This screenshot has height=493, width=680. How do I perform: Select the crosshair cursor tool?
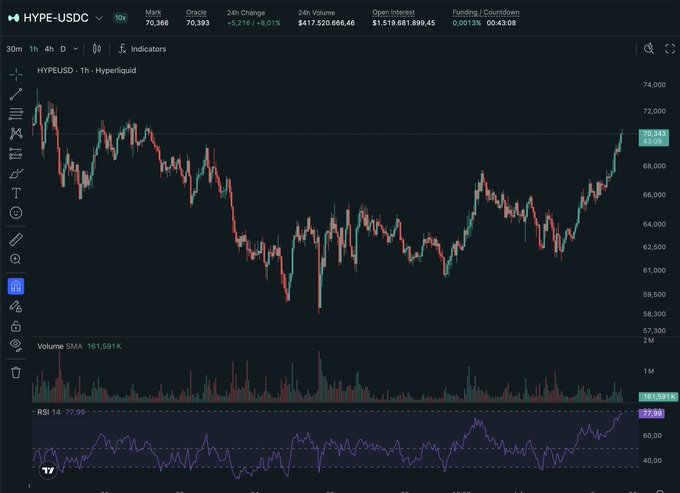[16, 75]
